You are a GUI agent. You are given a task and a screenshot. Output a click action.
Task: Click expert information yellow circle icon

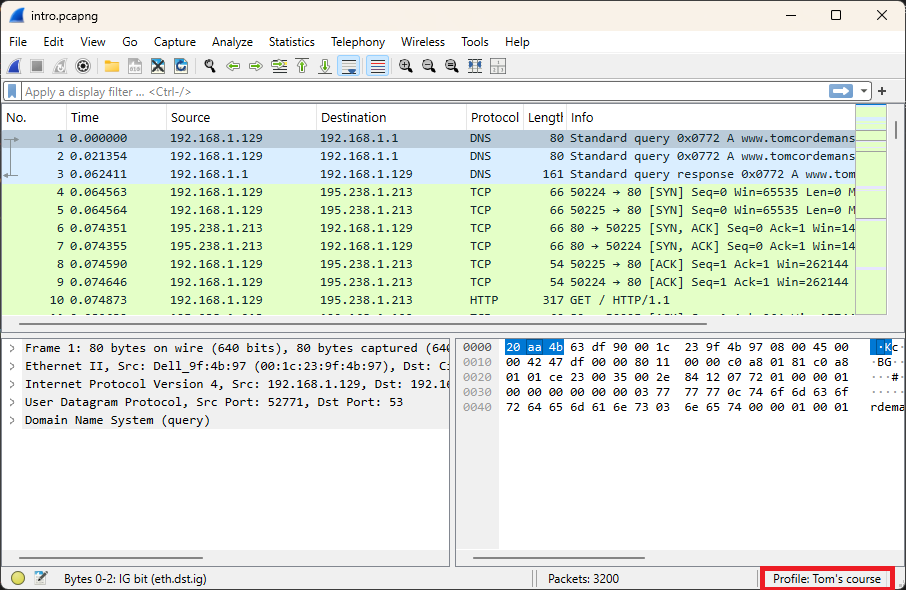pyautogui.click(x=18, y=578)
